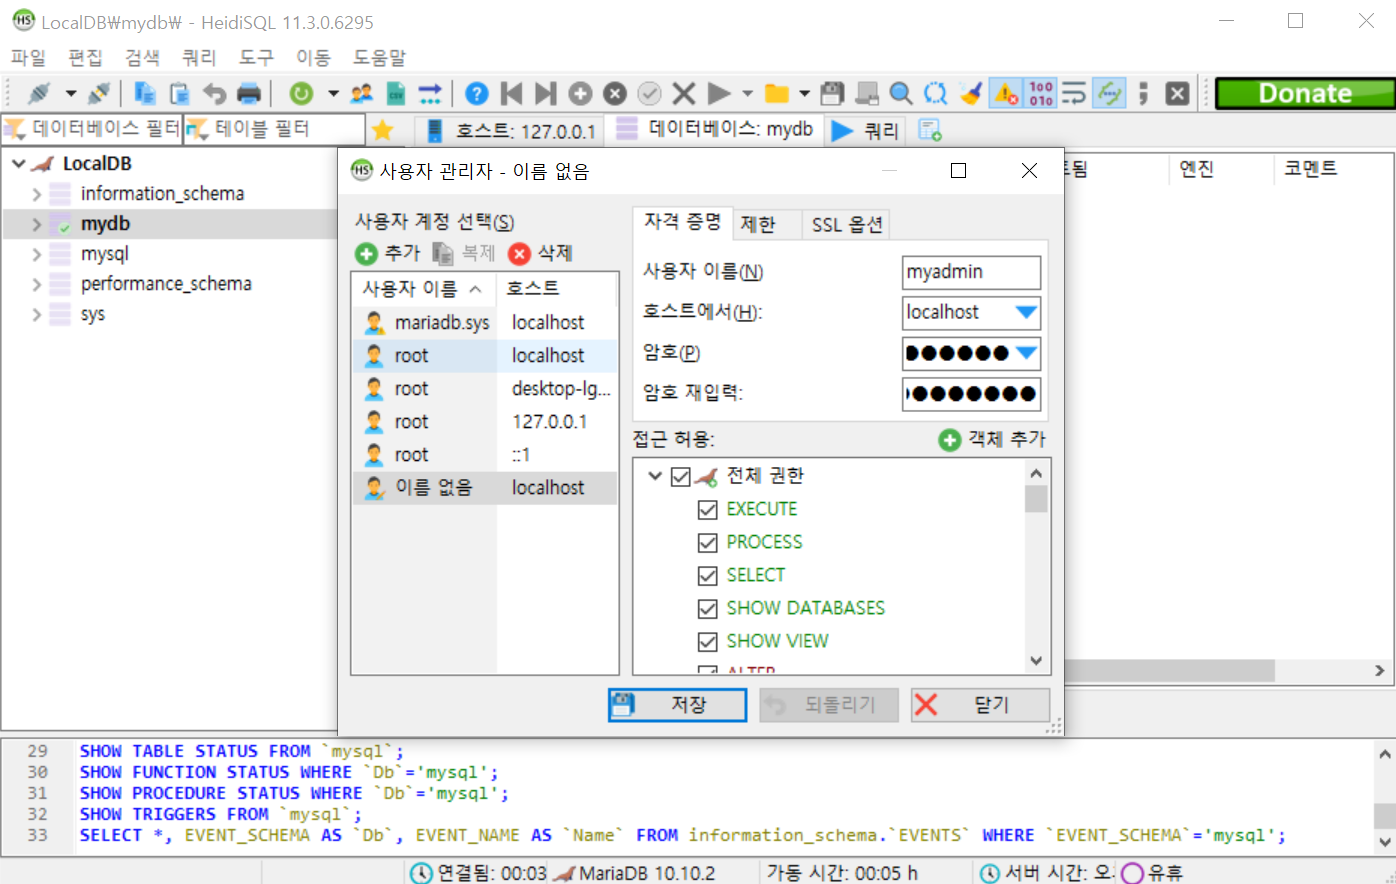Go to first row icon
Screen dimensions: 1396x884
point(511,94)
